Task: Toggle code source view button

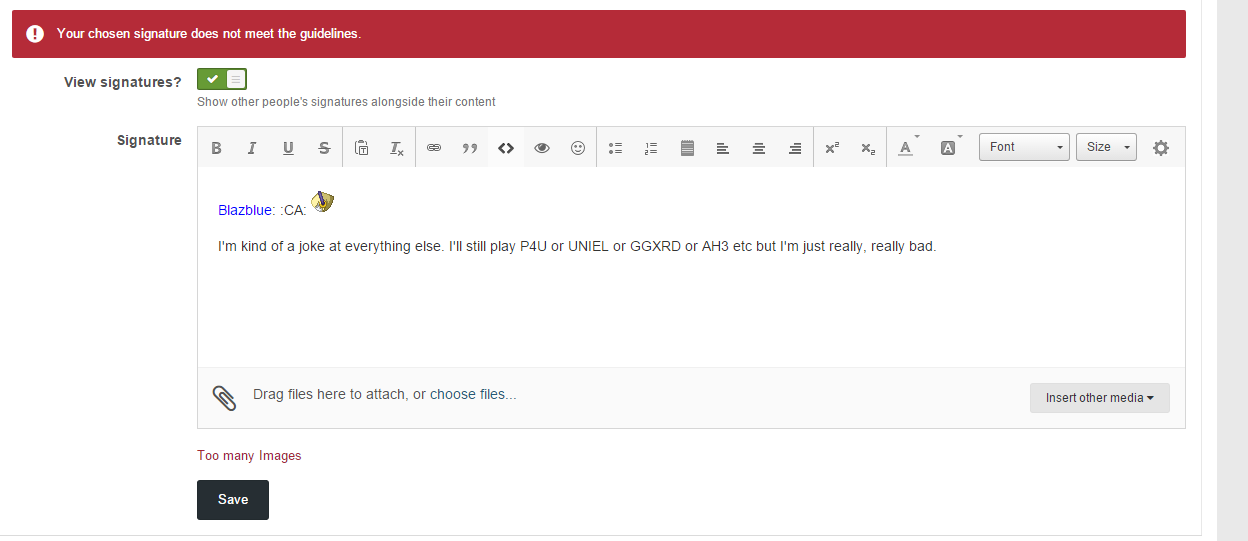Action: click(506, 148)
